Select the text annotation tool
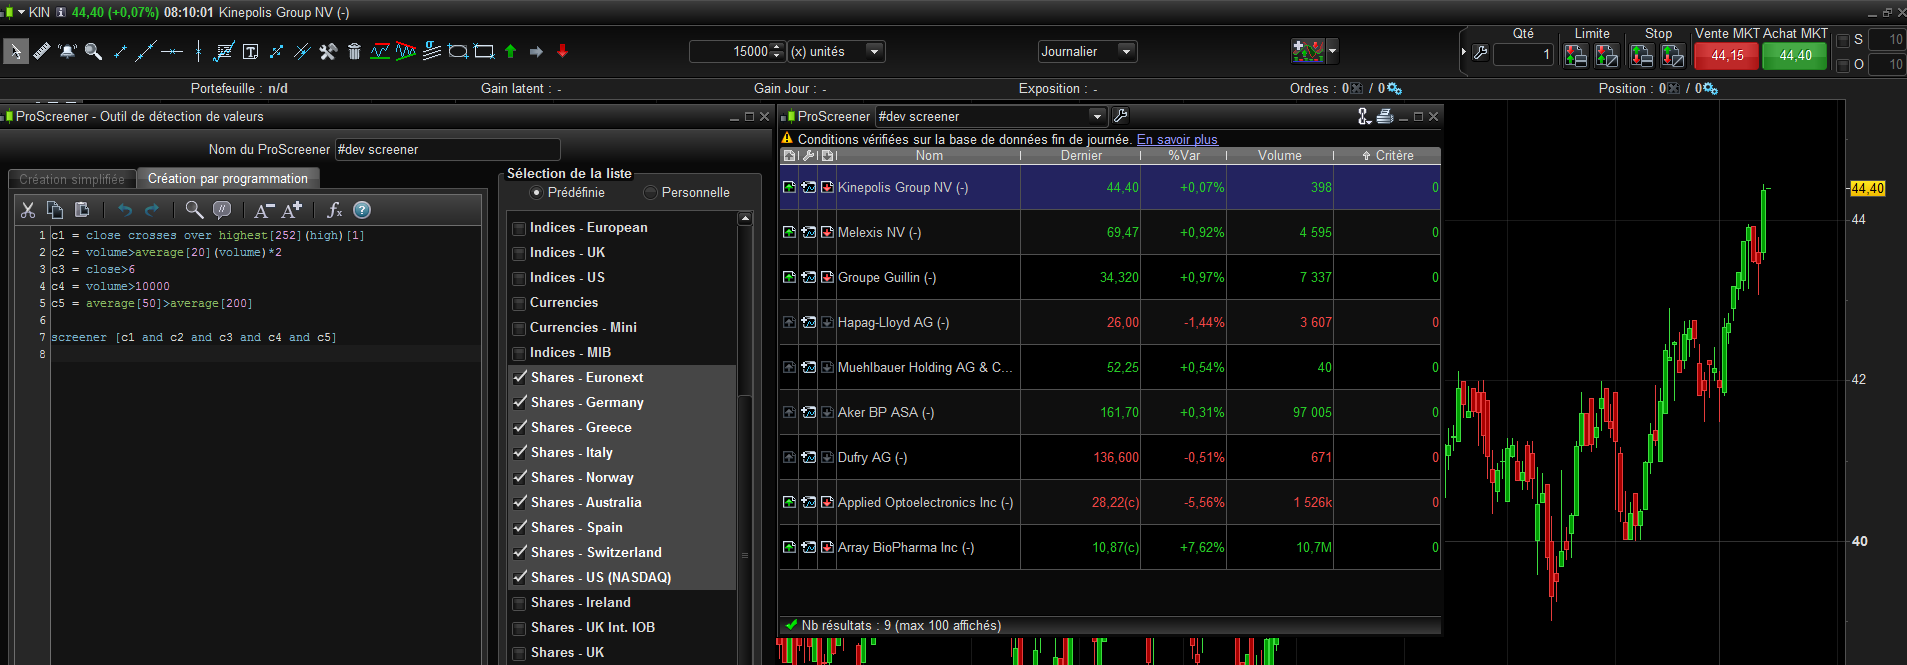Viewport: 1907px width, 665px height. pos(250,51)
